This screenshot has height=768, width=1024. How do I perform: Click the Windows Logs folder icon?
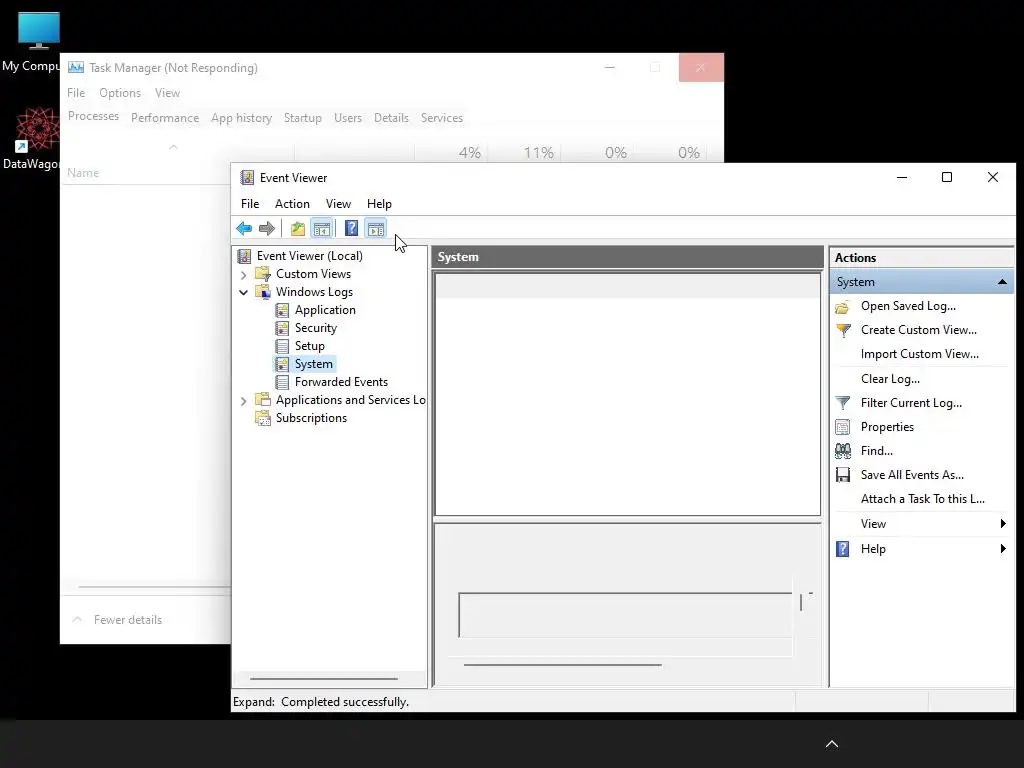263,292
